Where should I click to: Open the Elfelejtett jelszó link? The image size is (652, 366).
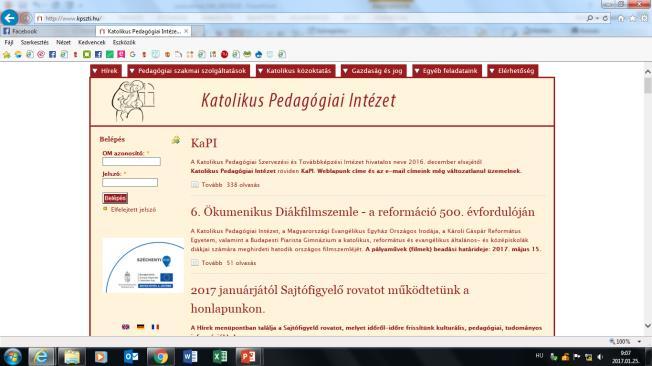click(133, 210)
